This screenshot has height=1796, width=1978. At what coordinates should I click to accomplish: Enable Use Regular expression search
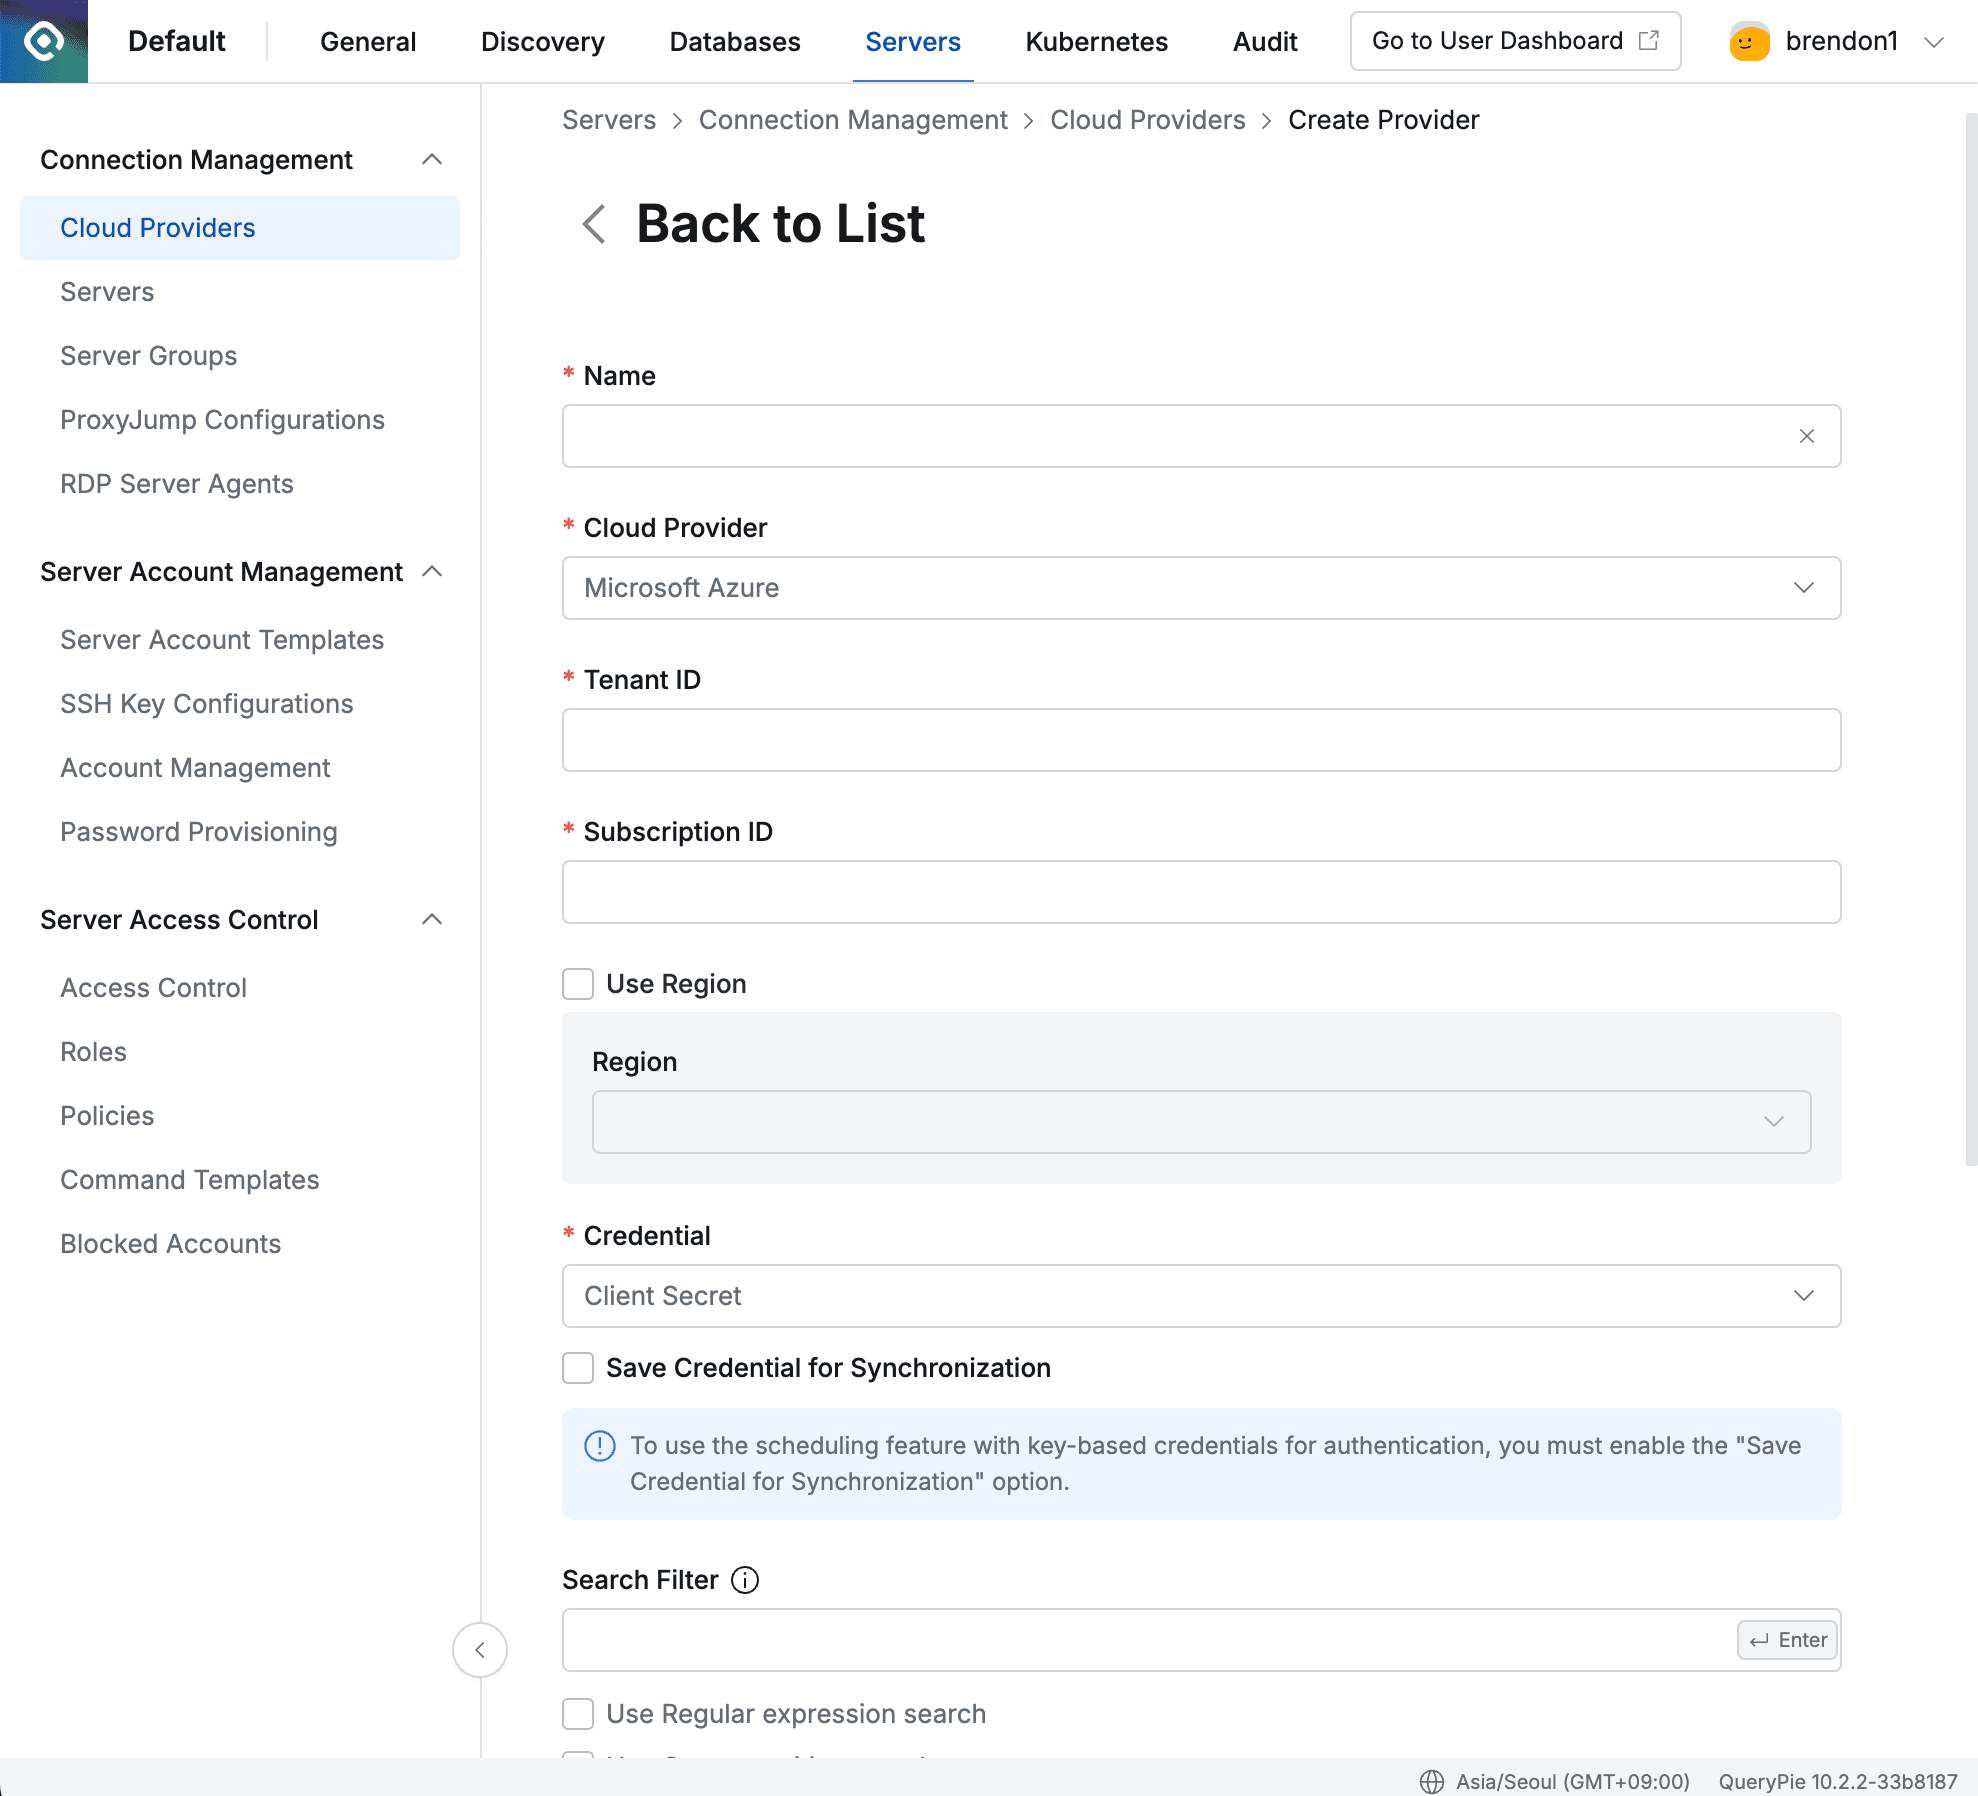pyautogui.click(x=577, y=1713)
